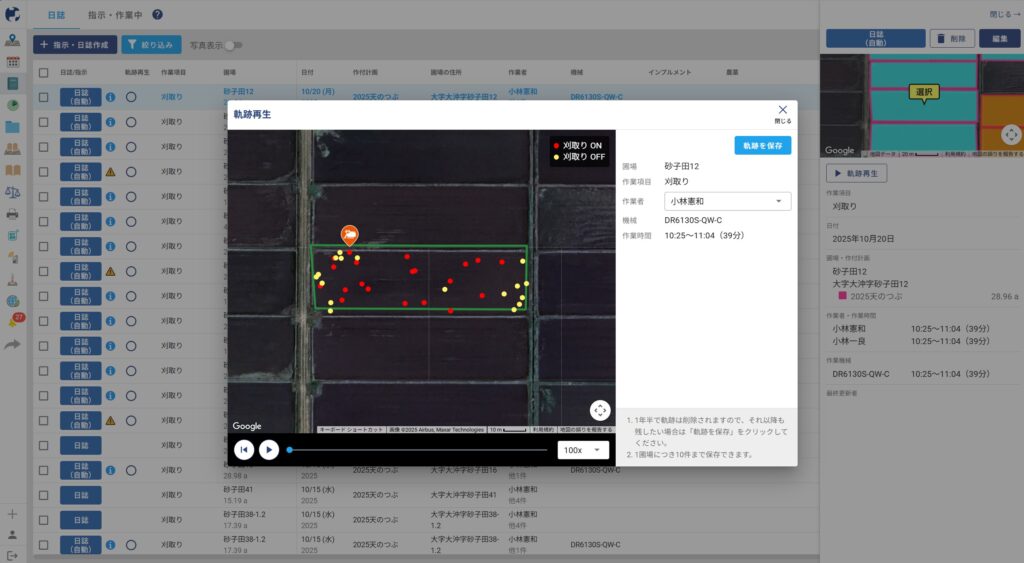1024x563 pixels.
Task: Expand the 100x playback speed dropdown
Action: (x=583, y=450)
